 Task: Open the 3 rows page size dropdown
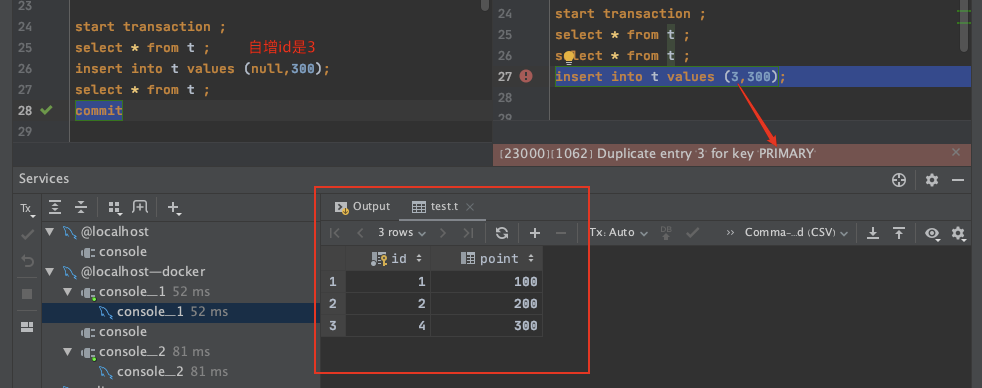(x=401, y=233)
